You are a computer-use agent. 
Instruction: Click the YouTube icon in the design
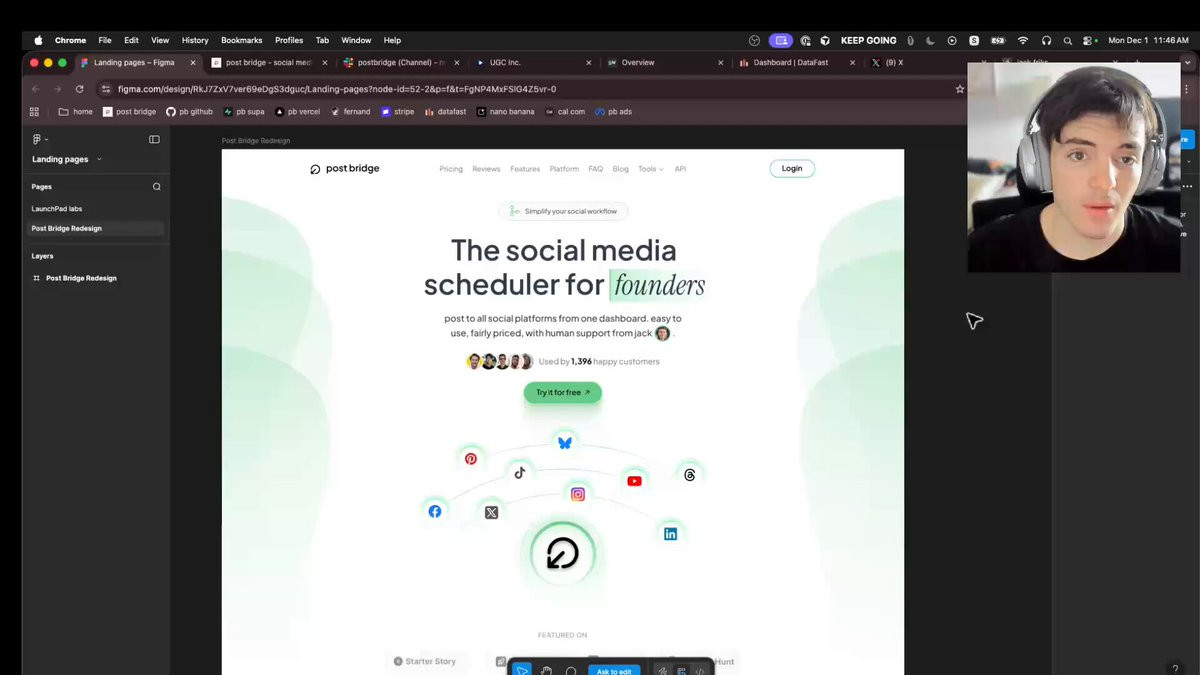(634, 481)
